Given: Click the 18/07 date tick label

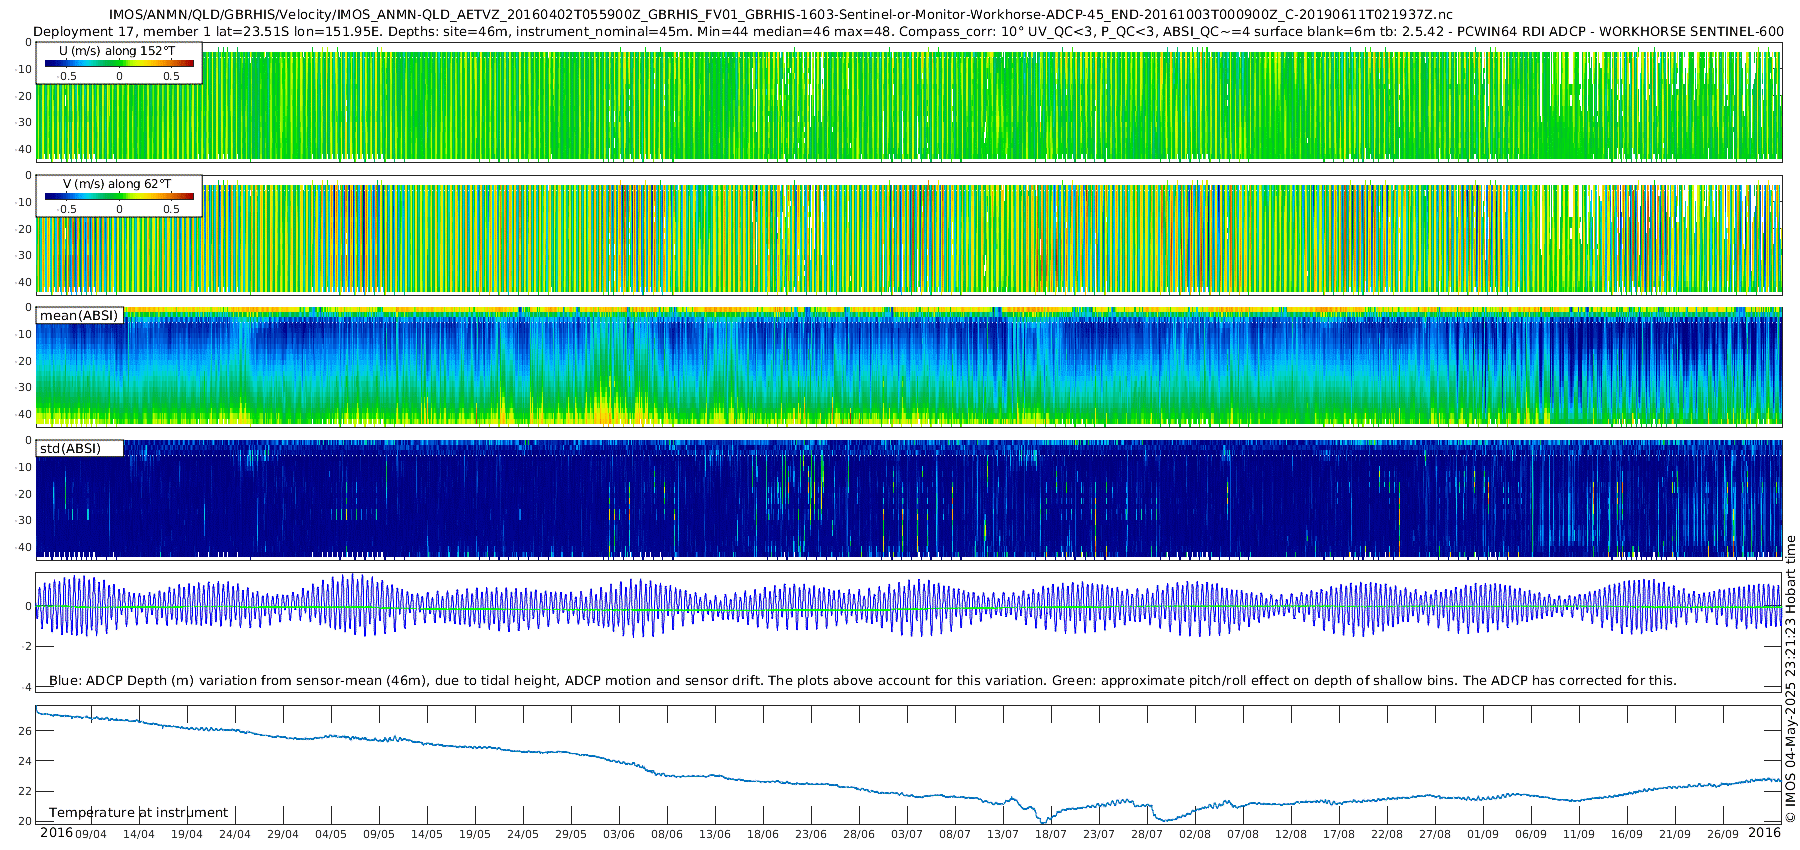Looking at the screenshot, I should [x=1051, y=835].
